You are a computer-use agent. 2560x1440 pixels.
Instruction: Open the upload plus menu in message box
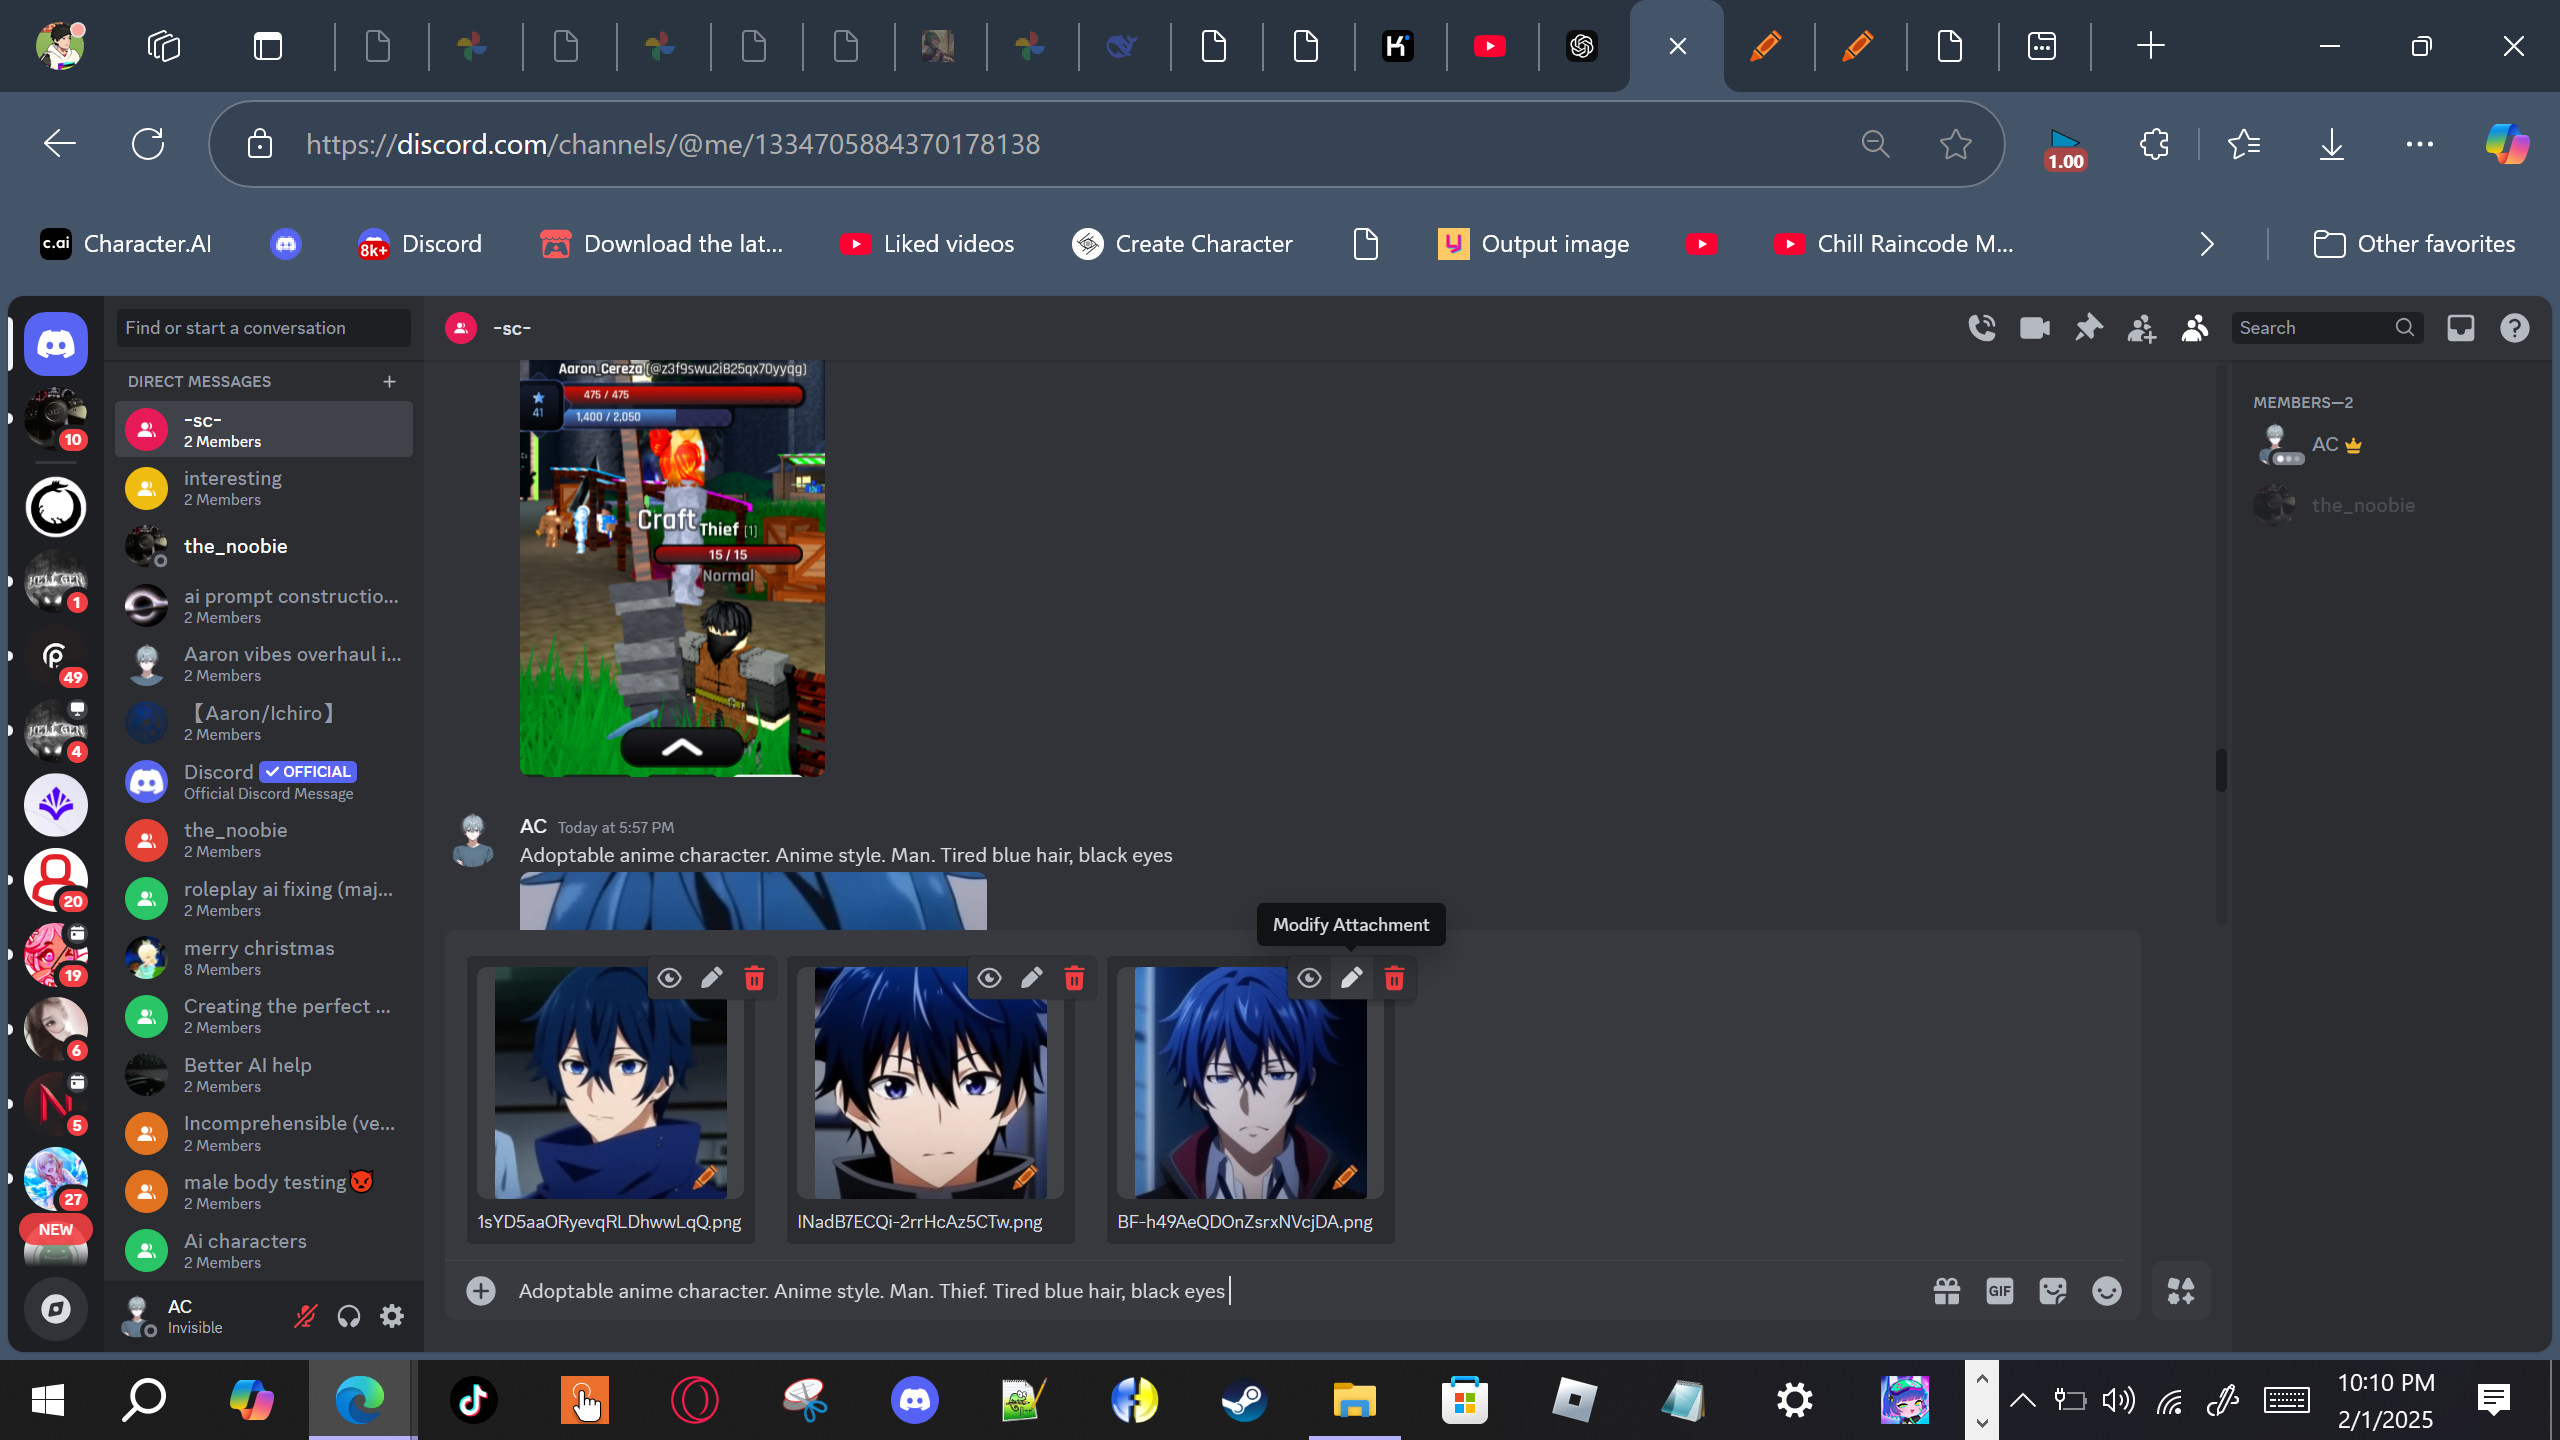point(481,1291)
